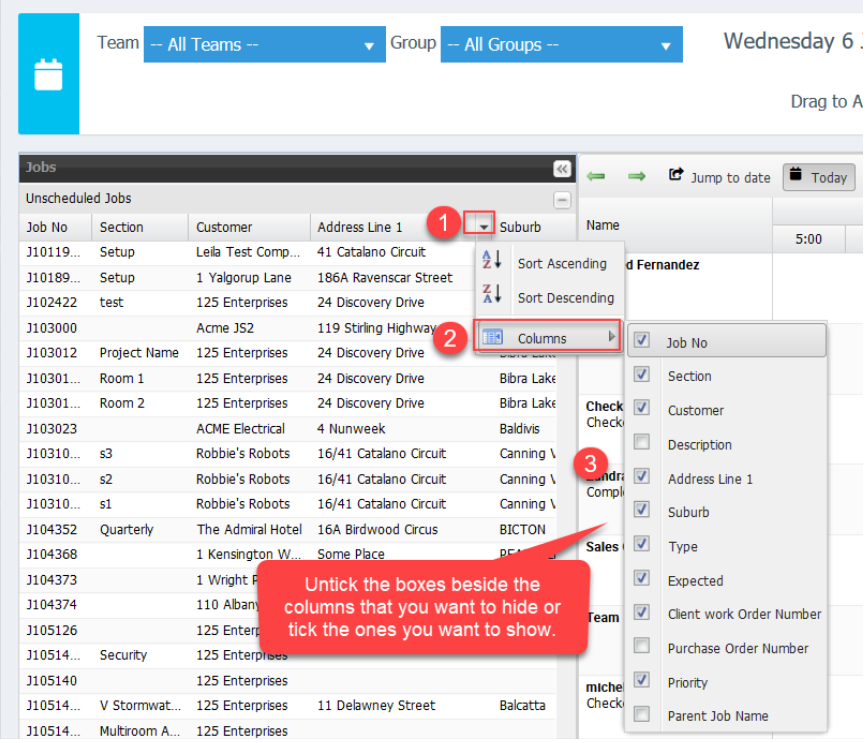Click the blue calendar icon
Image resolution: width=866 pixels, height=743 pixels.
point(48,75)
